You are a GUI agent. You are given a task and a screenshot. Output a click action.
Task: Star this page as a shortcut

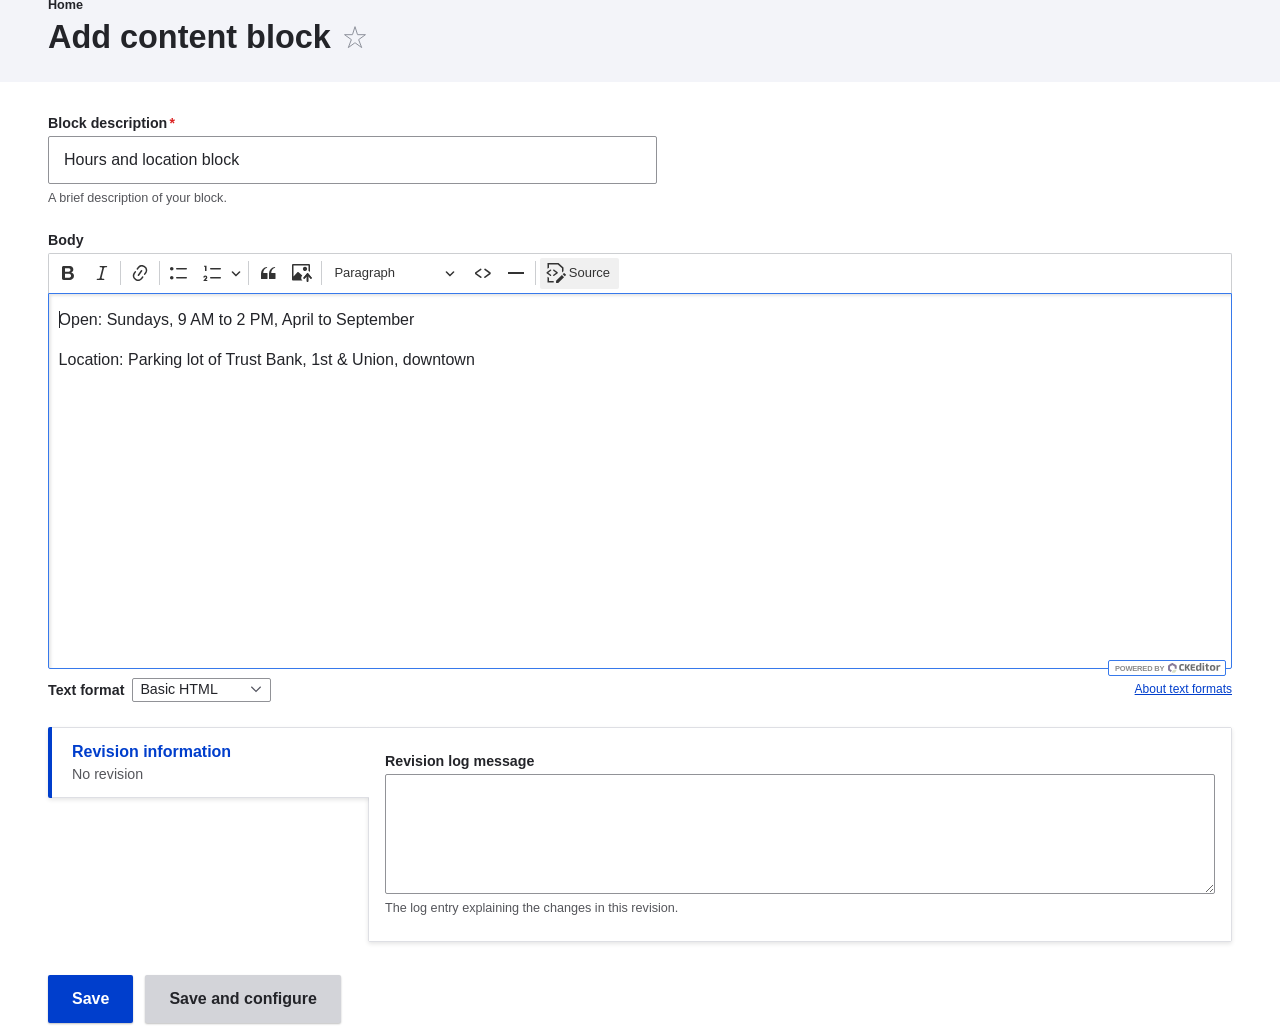pyautogui.click(x=355, y=38)
